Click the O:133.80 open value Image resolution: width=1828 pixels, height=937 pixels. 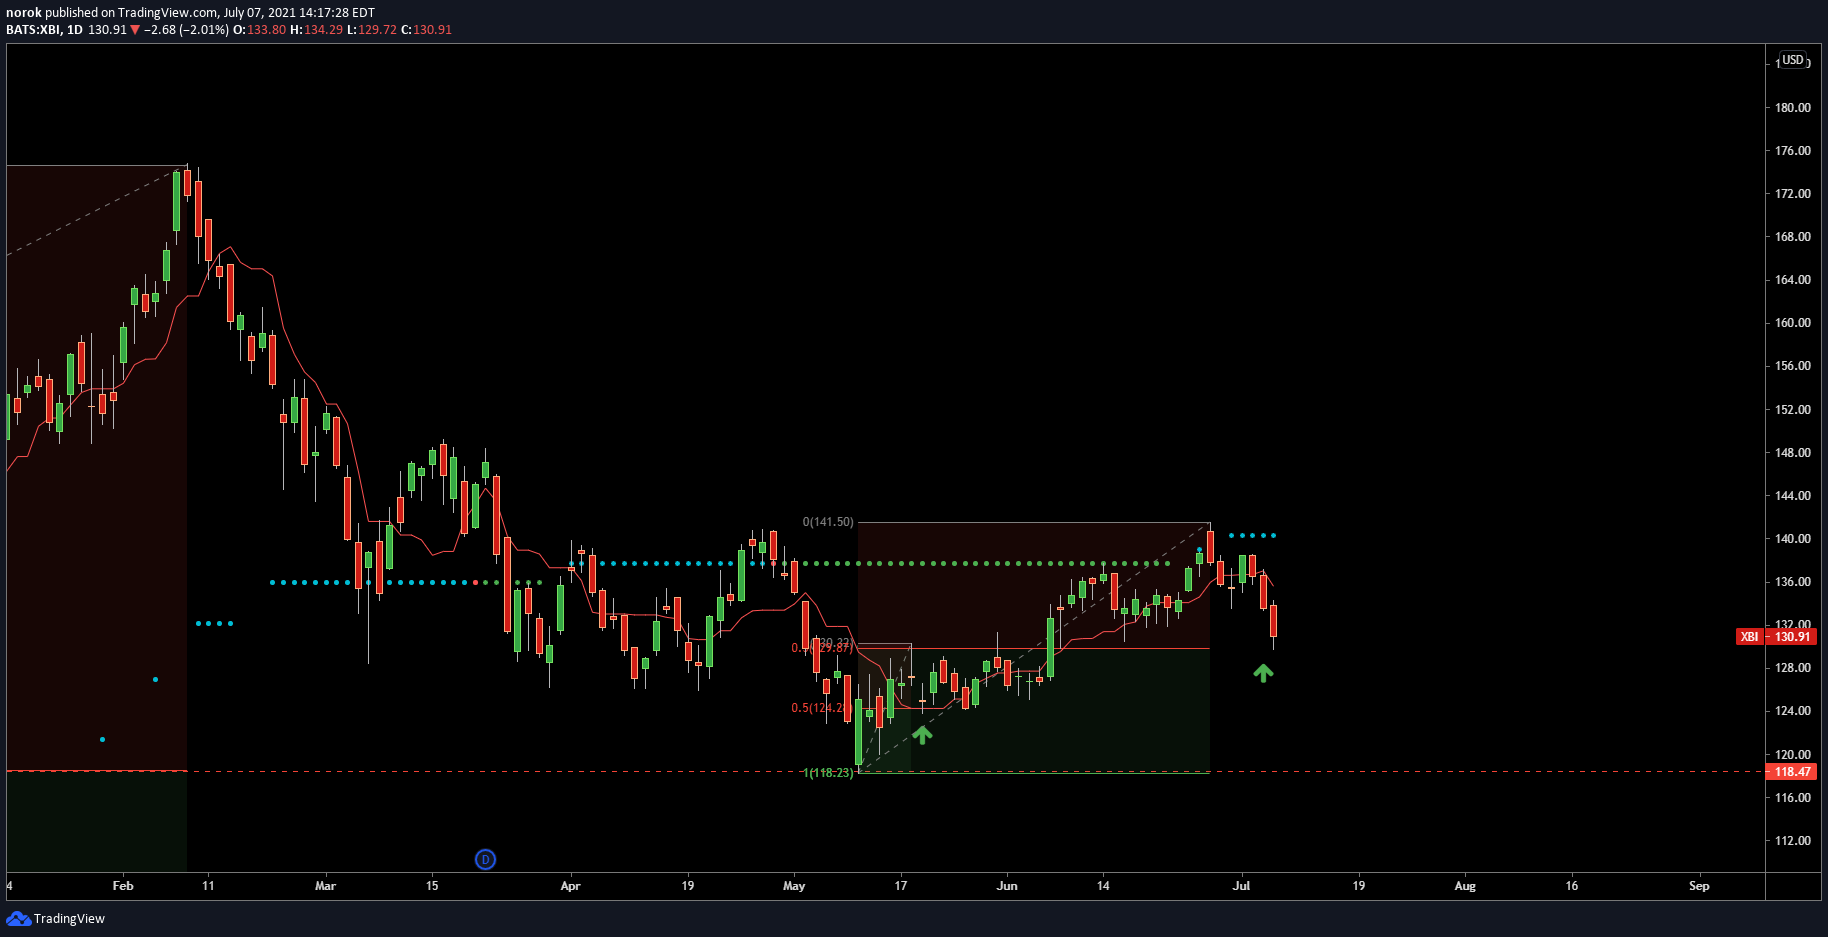click(259, 30)
